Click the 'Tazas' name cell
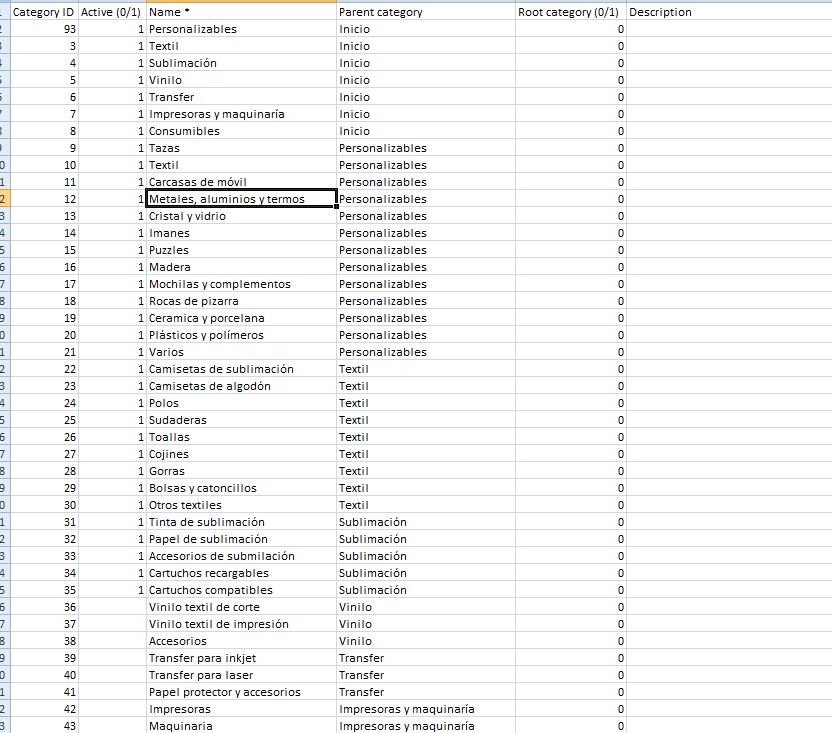 pyautogui.click(x=241, y=148)
